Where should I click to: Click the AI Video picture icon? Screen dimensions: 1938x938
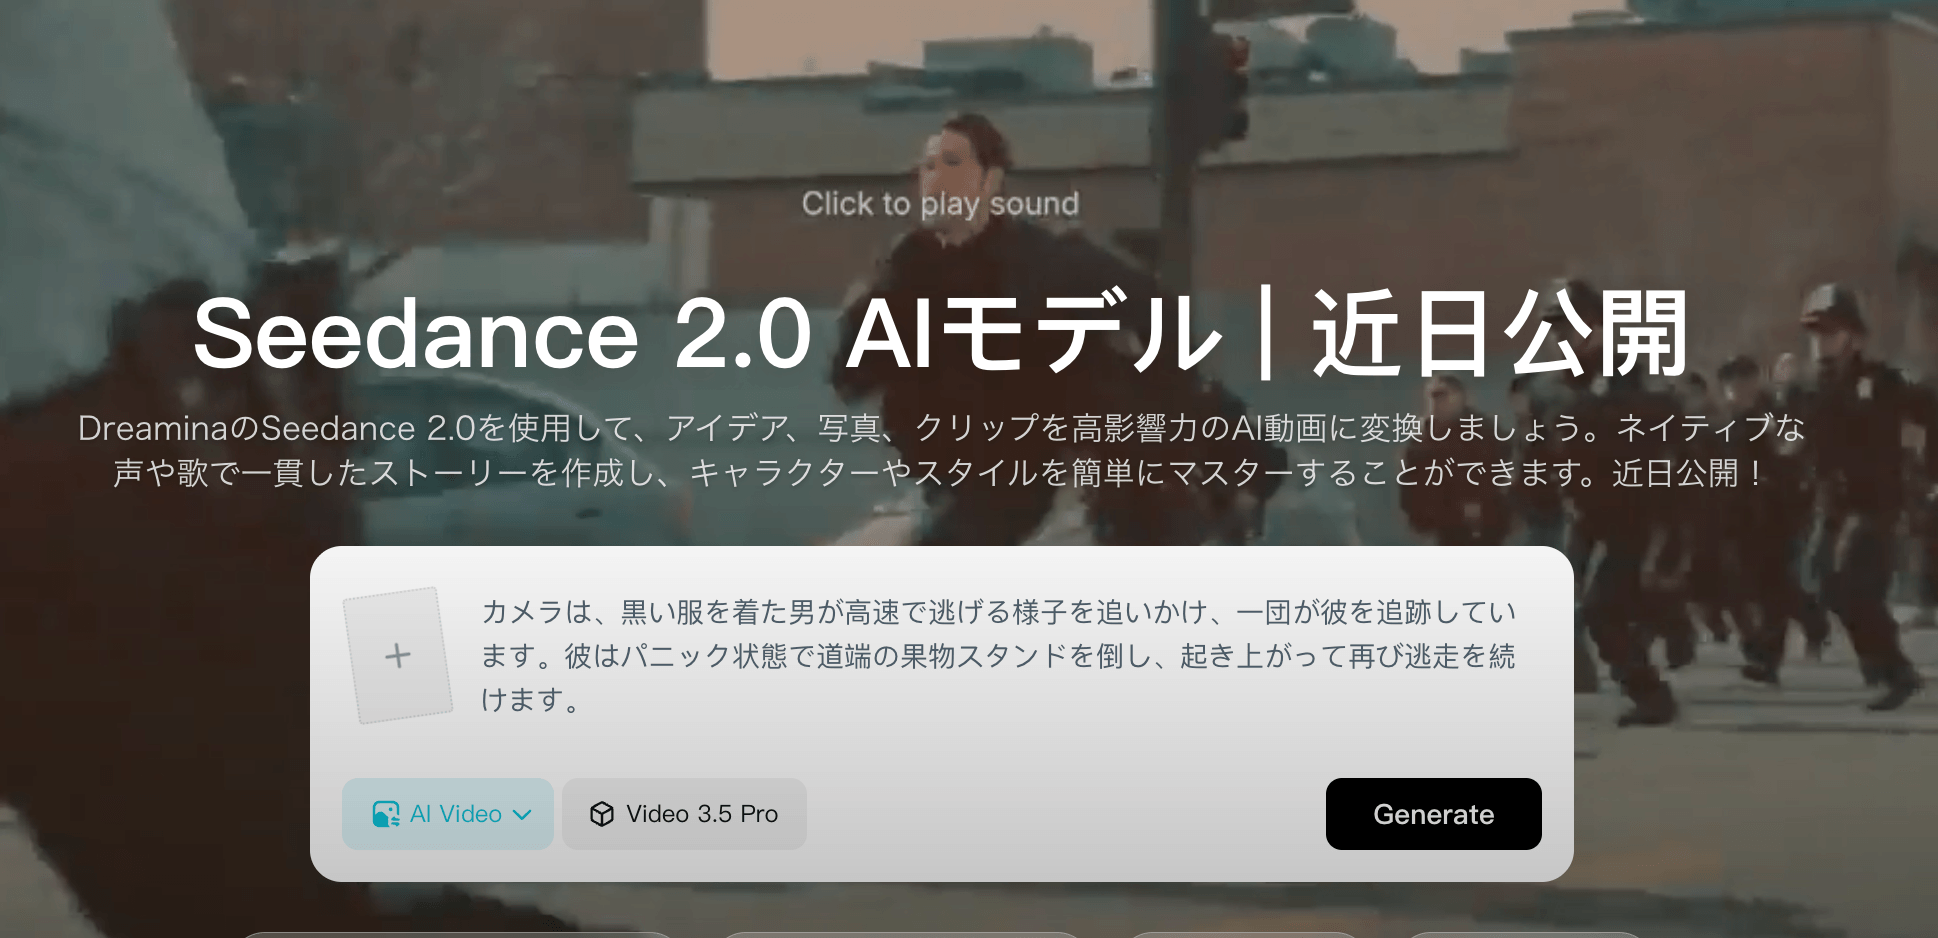(386, 814)
